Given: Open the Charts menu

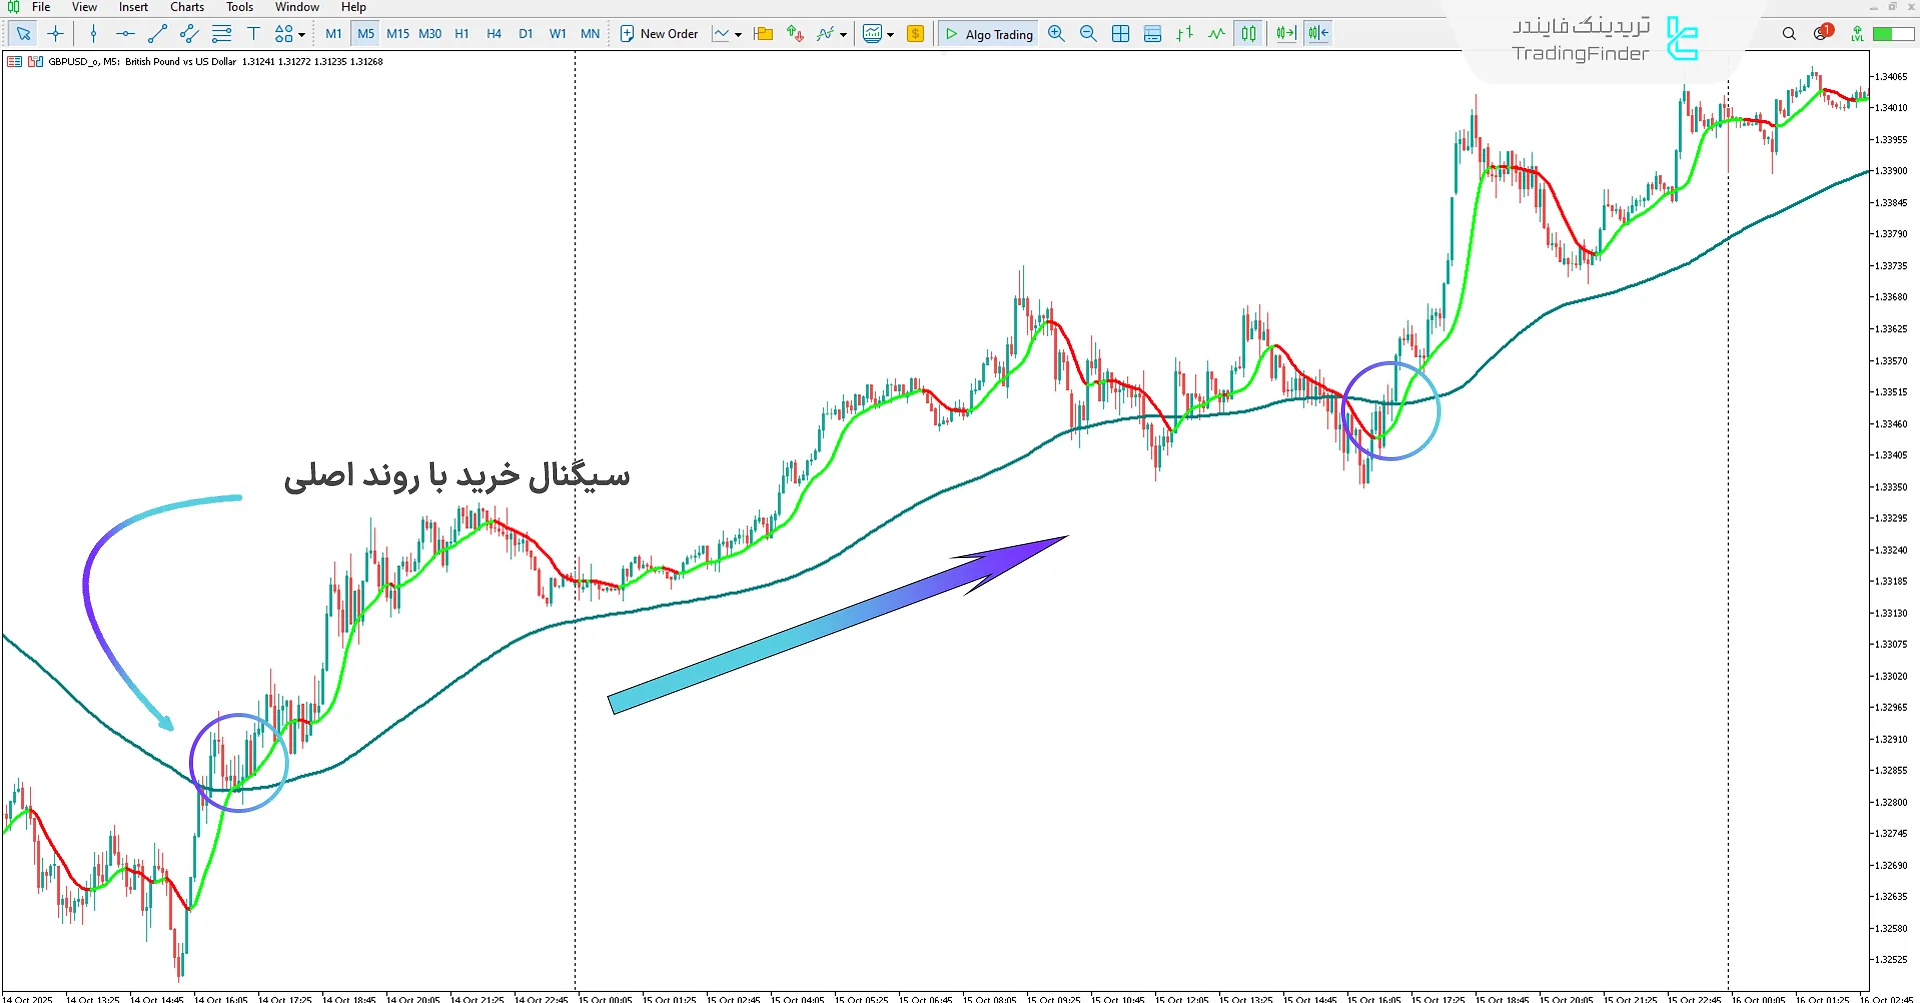Looking at the screenshot, I should (x=187, y=7).
